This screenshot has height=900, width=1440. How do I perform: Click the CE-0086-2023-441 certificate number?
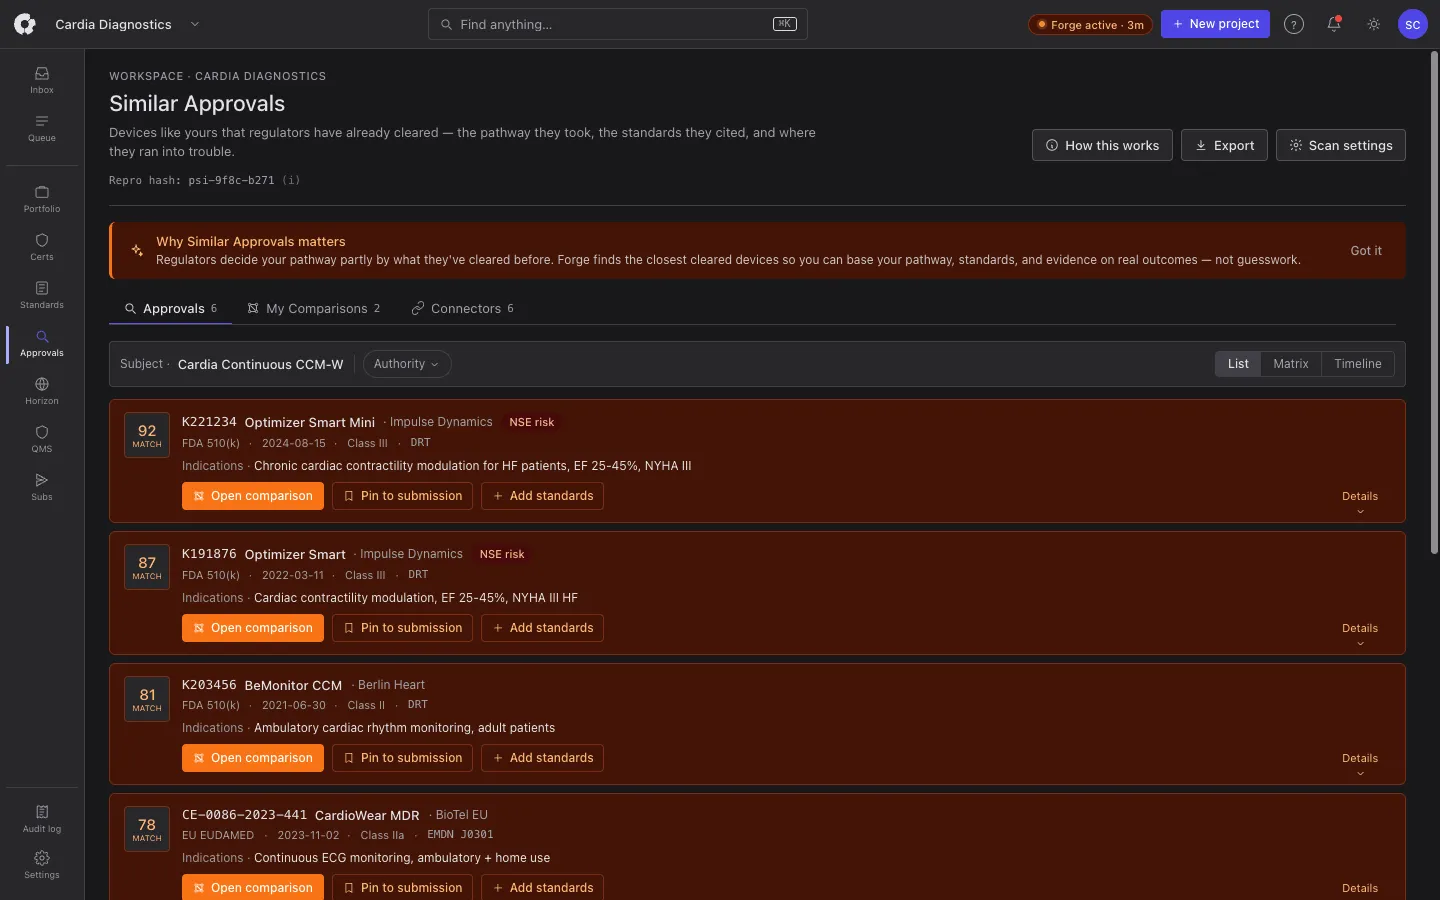(244, 815)
